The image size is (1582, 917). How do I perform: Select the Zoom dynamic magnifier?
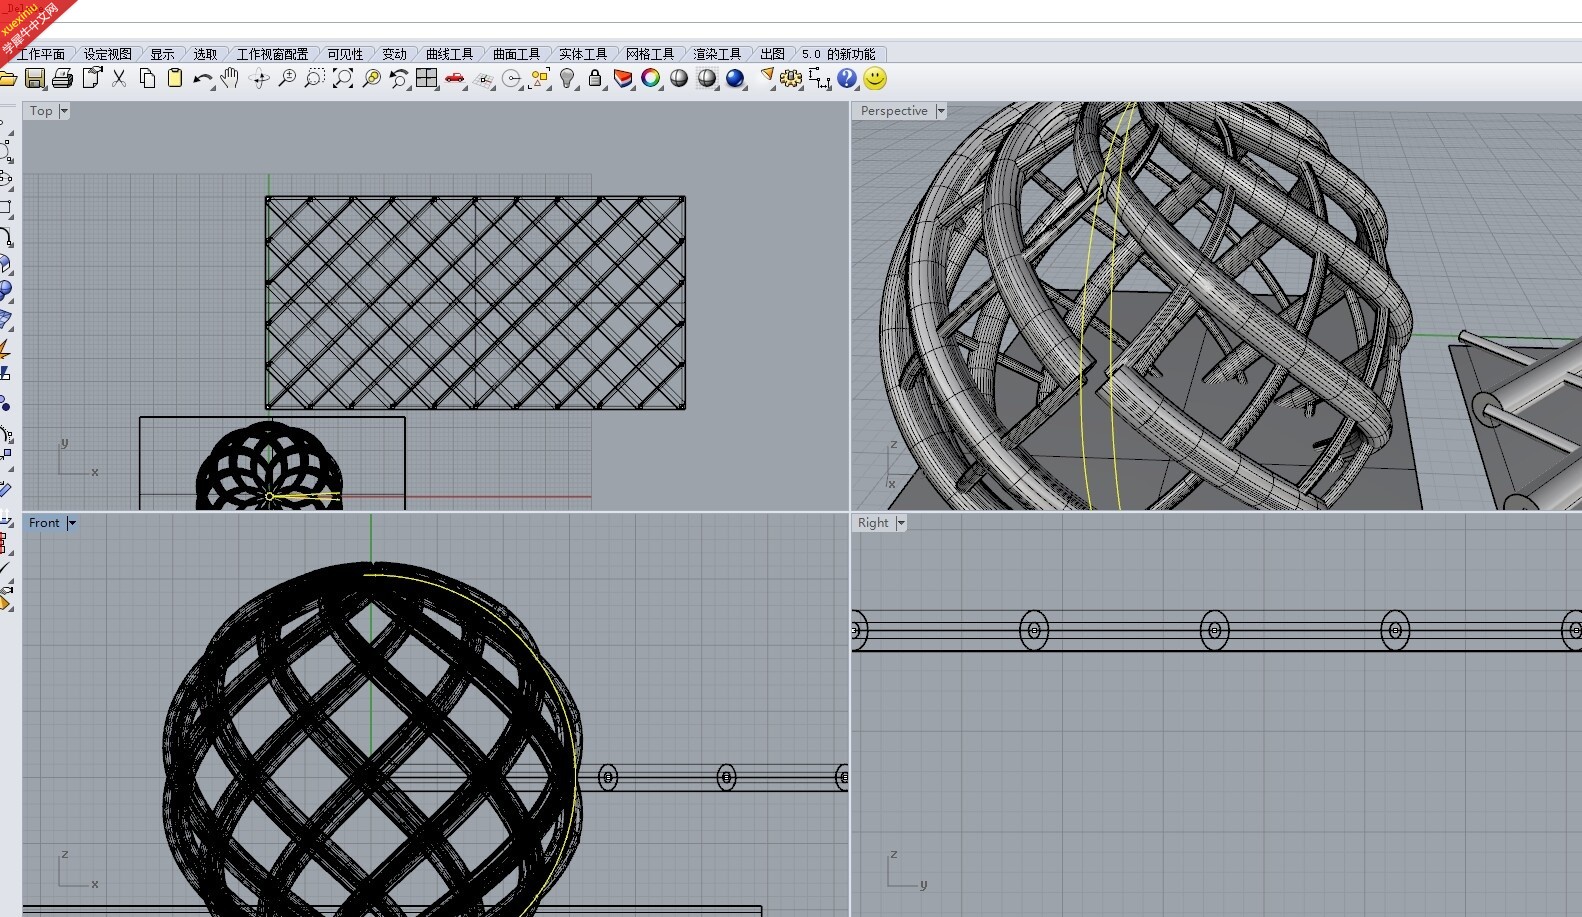pos(287,78)
